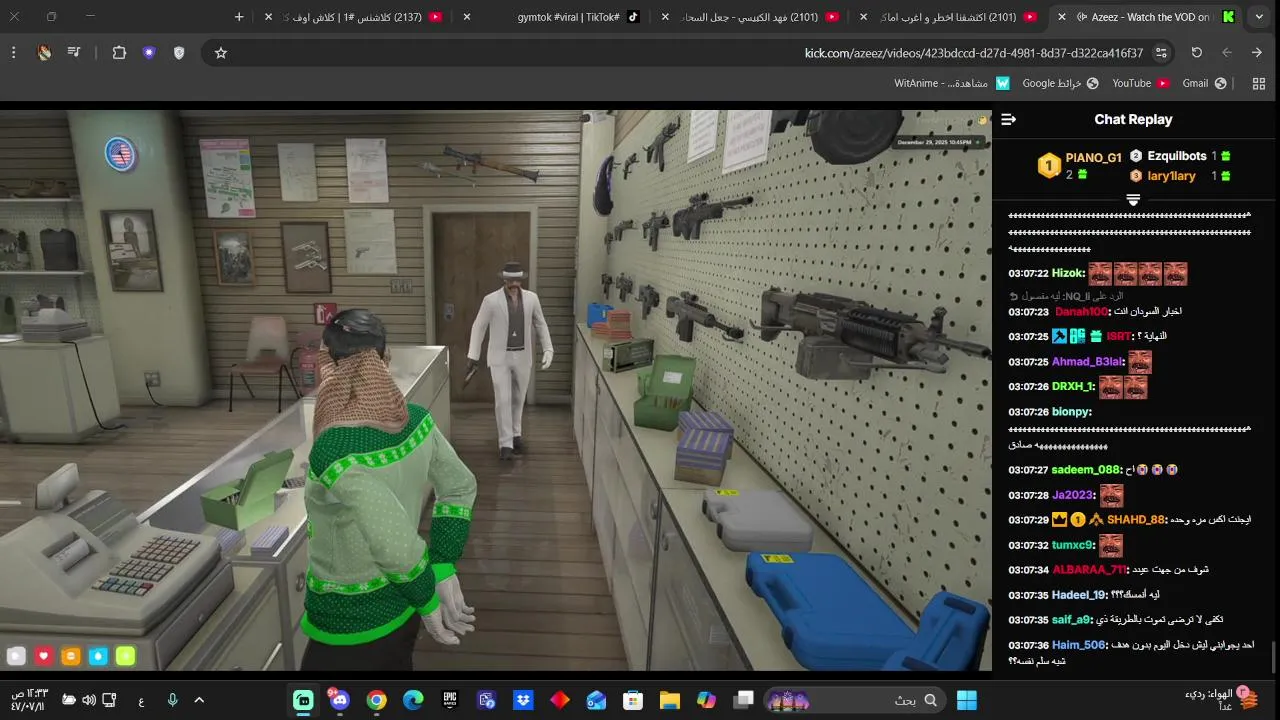
Task: Open the Gmail bookmark
Action: click(x=1204, y=83)
